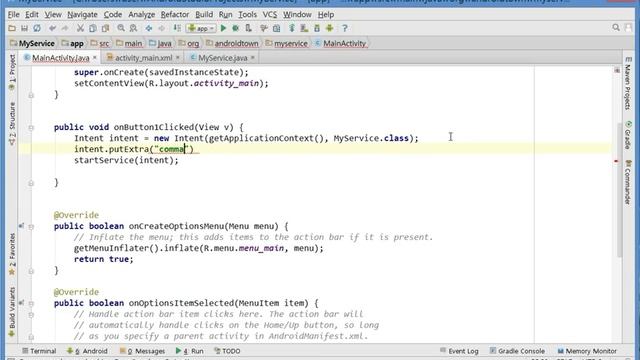Screen dimensions: 640x360
Task: Click the icon right of Attach debugger
Action: click(x=264, y=28)
